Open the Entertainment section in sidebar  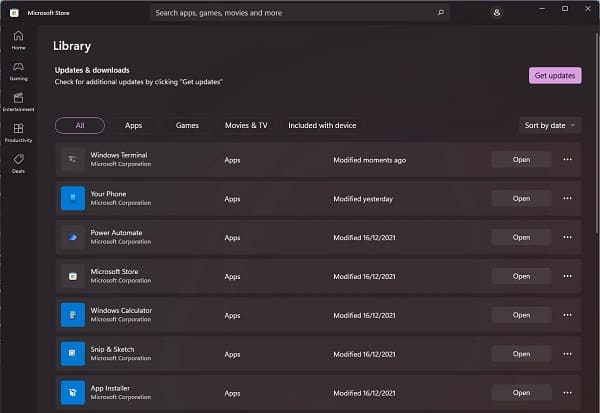coord(18,102)
